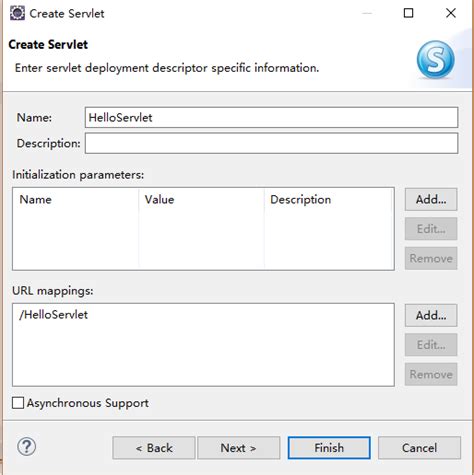Maximize the Create Servlet dialog
Viewport: 474px width, 475px height.
tap(408, 13)
